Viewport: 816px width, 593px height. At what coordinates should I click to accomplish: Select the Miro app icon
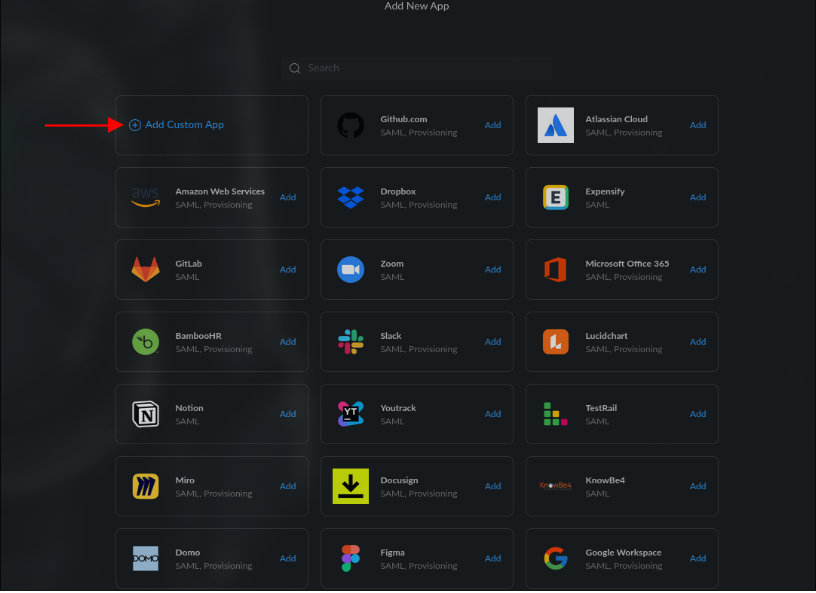145,486
